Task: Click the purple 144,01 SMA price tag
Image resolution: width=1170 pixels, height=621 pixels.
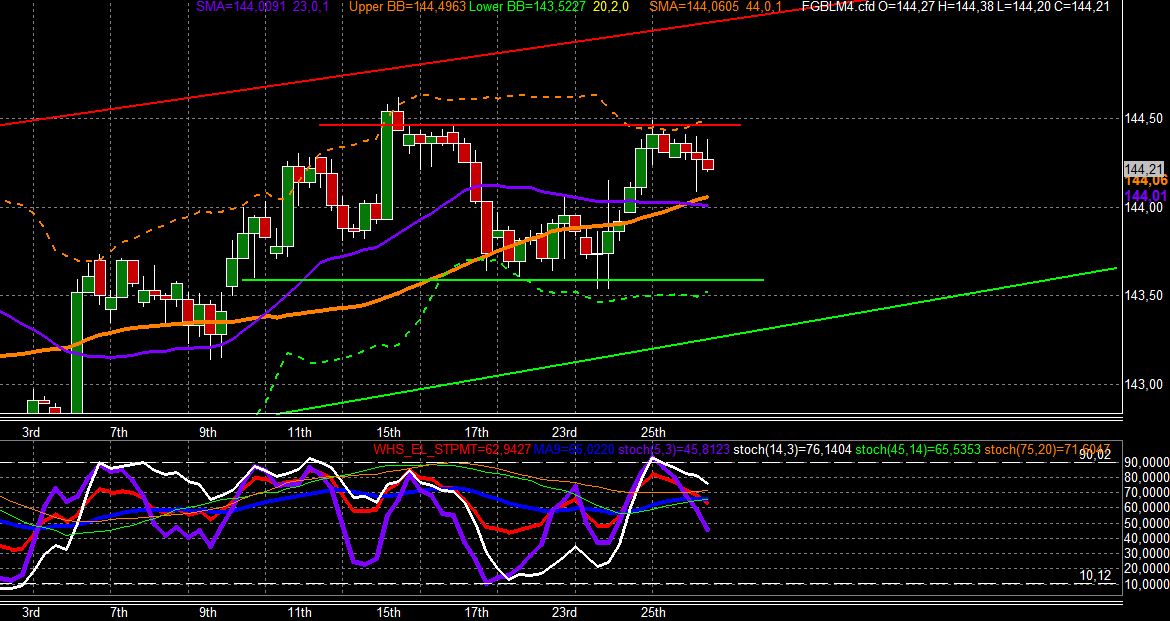Action: pos(1147,195)
